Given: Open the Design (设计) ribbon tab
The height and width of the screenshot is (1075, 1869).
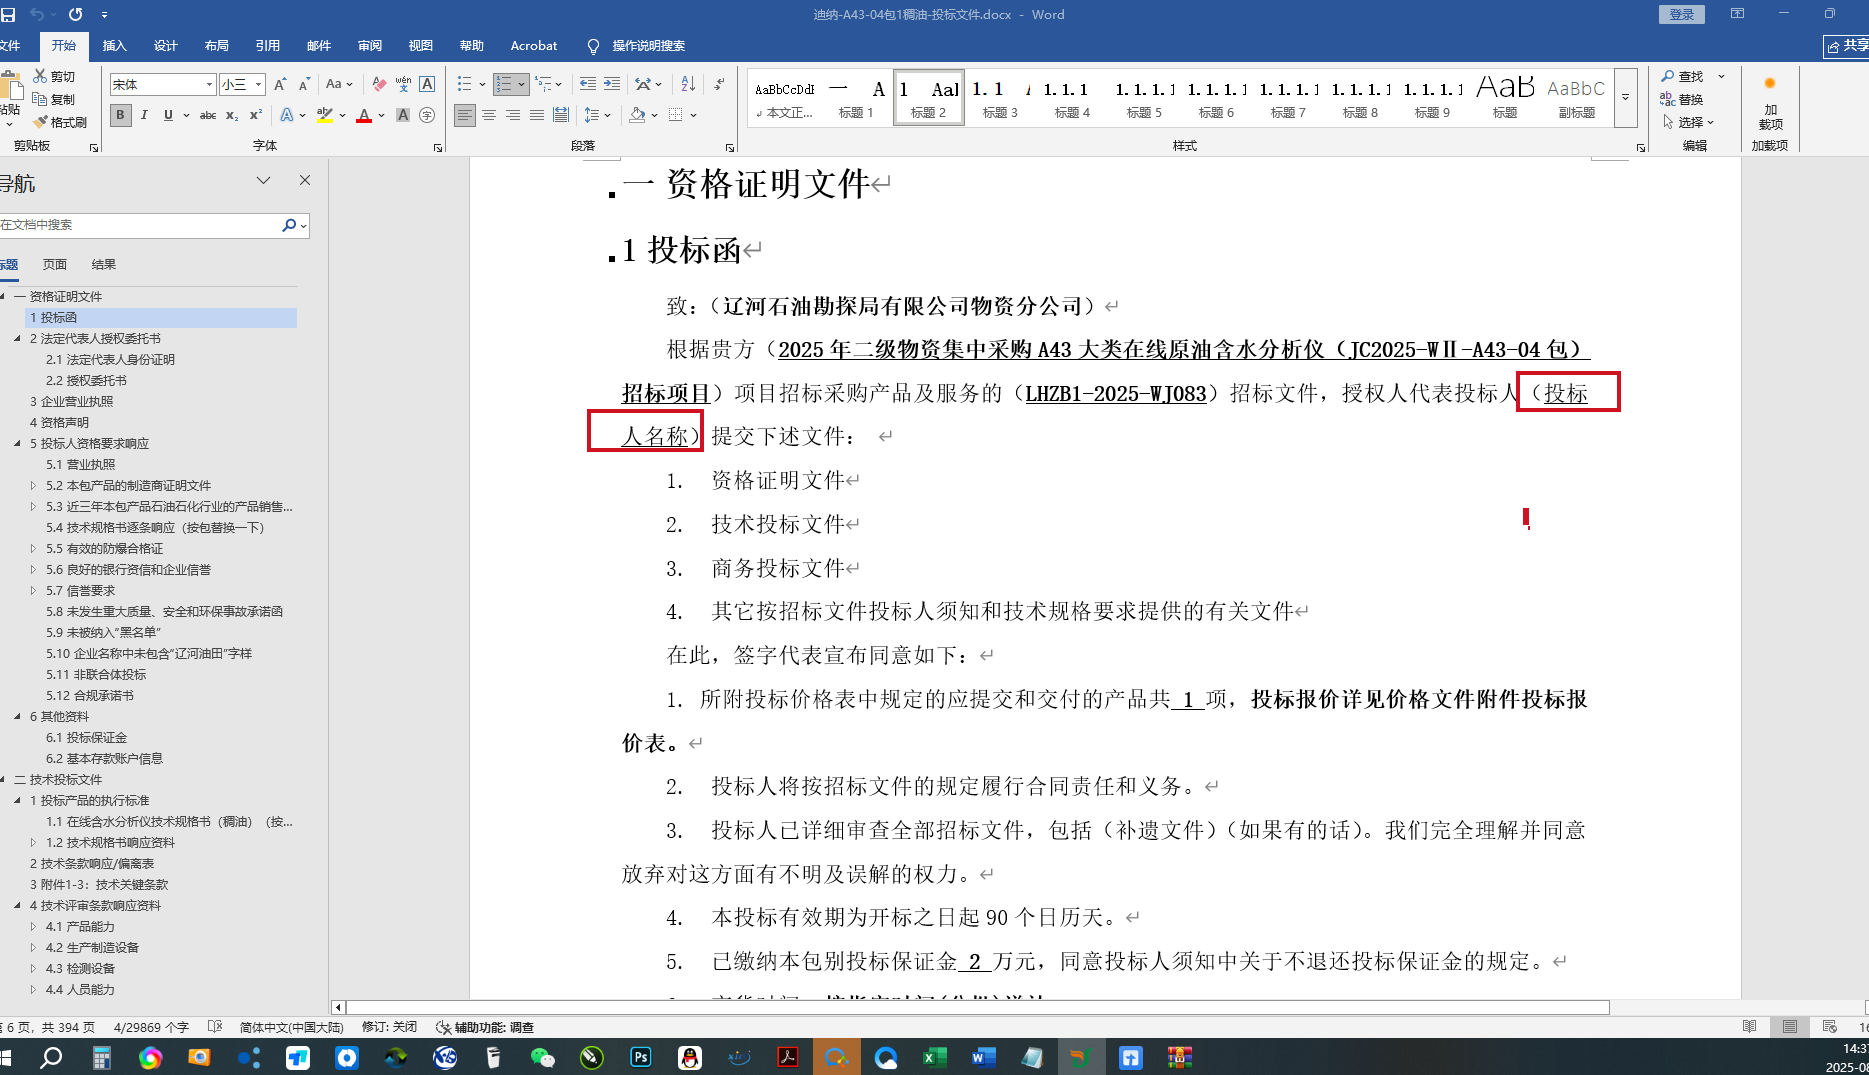Looking at the screenshot, I should 166,46.
